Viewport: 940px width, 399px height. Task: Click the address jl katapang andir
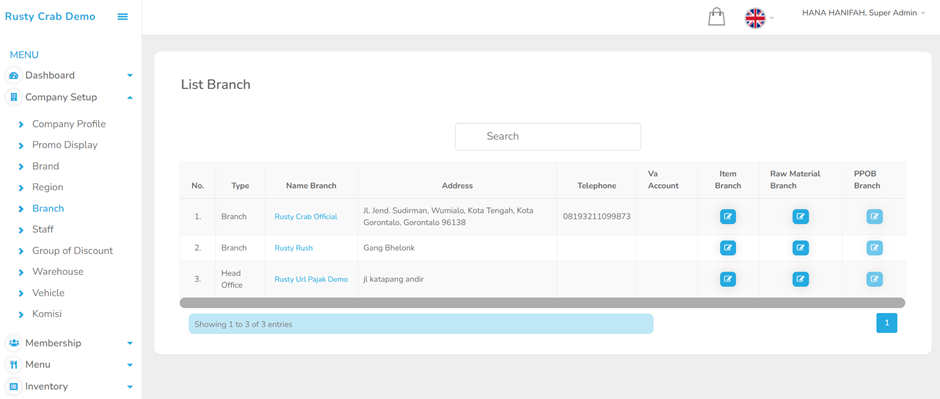coord(393,279)
